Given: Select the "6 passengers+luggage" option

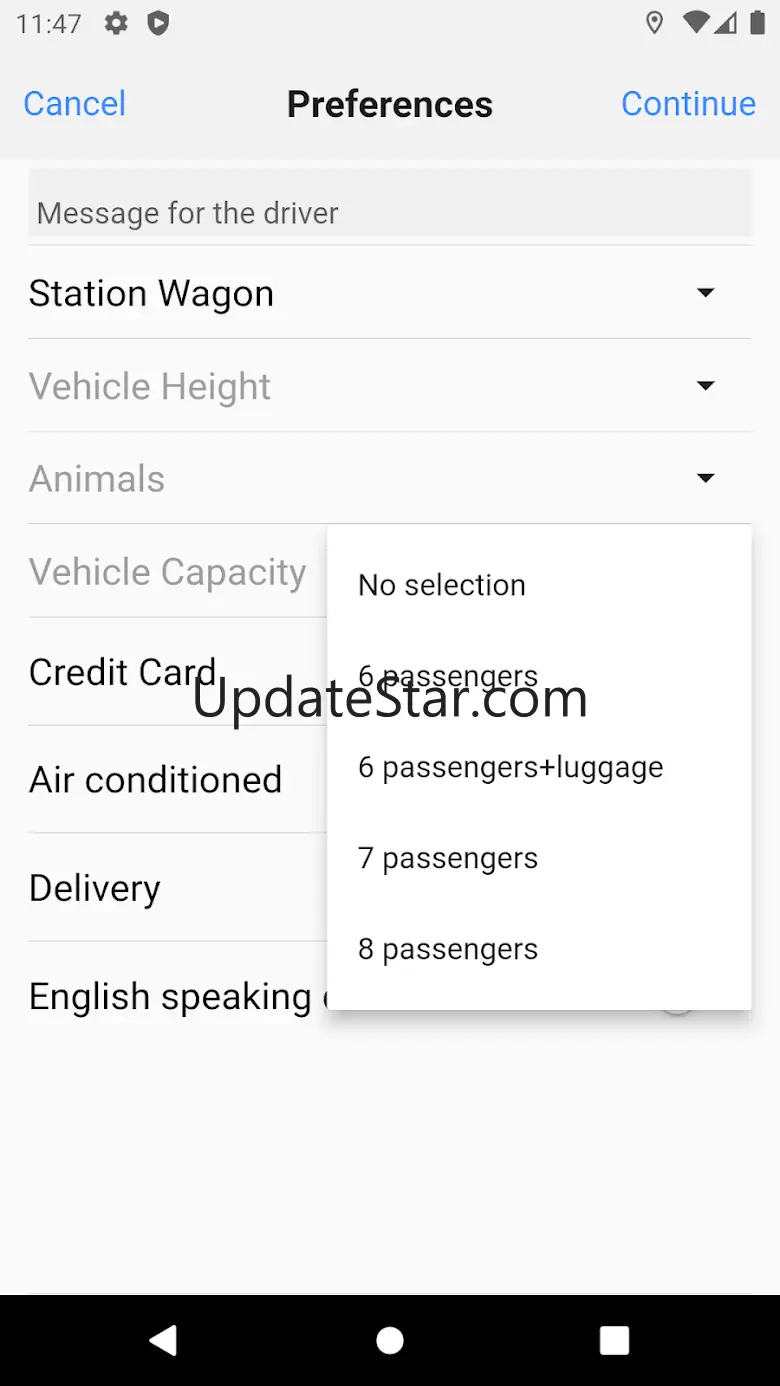Looking at the screenshot, I should click(x=510, y=767).
